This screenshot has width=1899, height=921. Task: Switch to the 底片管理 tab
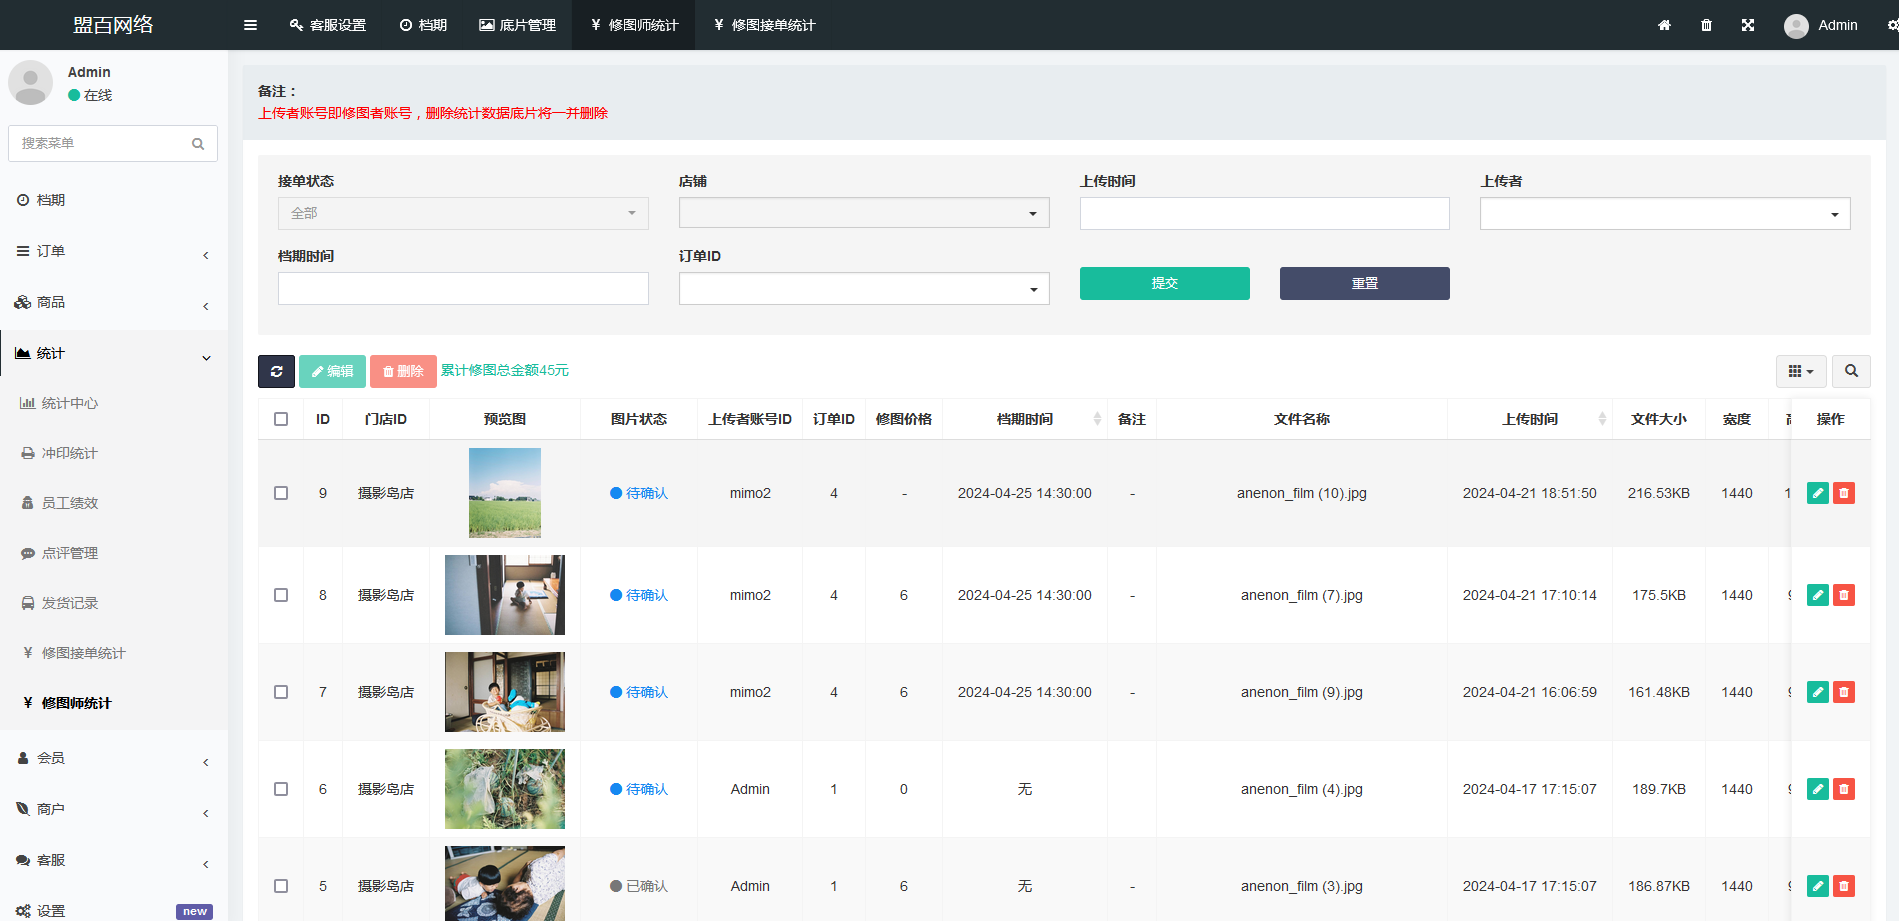click(x=517, y=25)
